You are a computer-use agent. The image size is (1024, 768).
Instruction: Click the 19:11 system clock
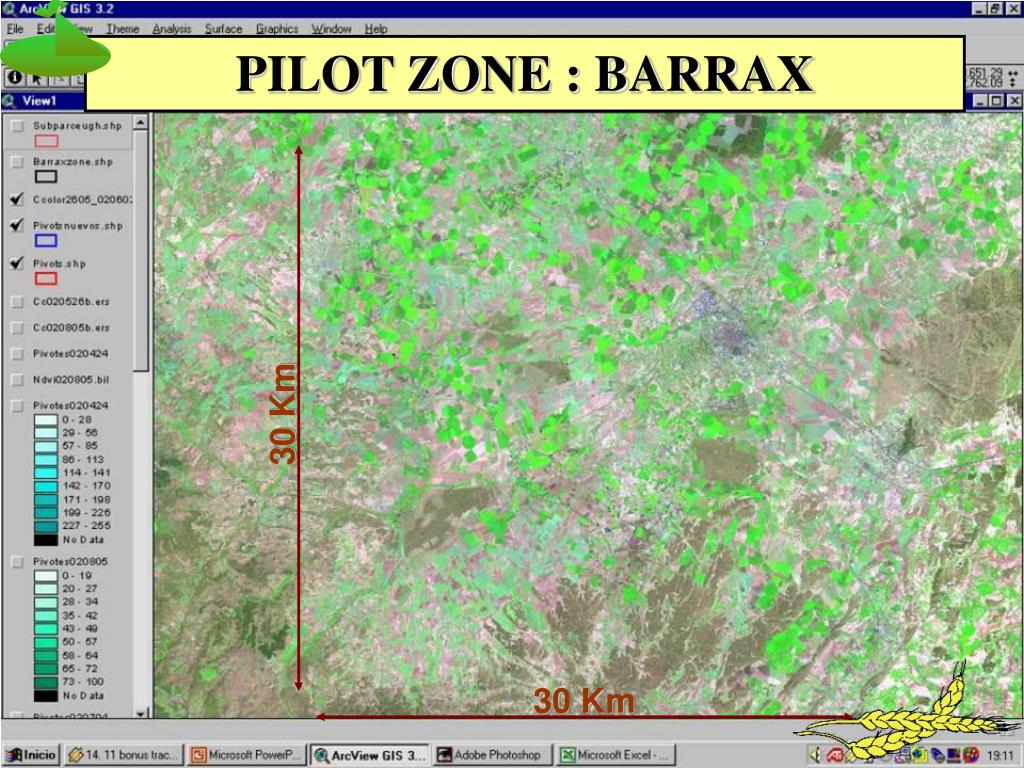1000,755
